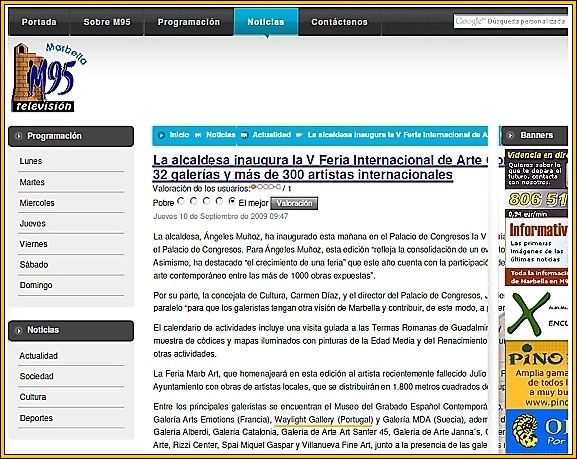Screen dimensions: 577x459
Task: Open the Cultura news category
Action: (x=33, y=397)
